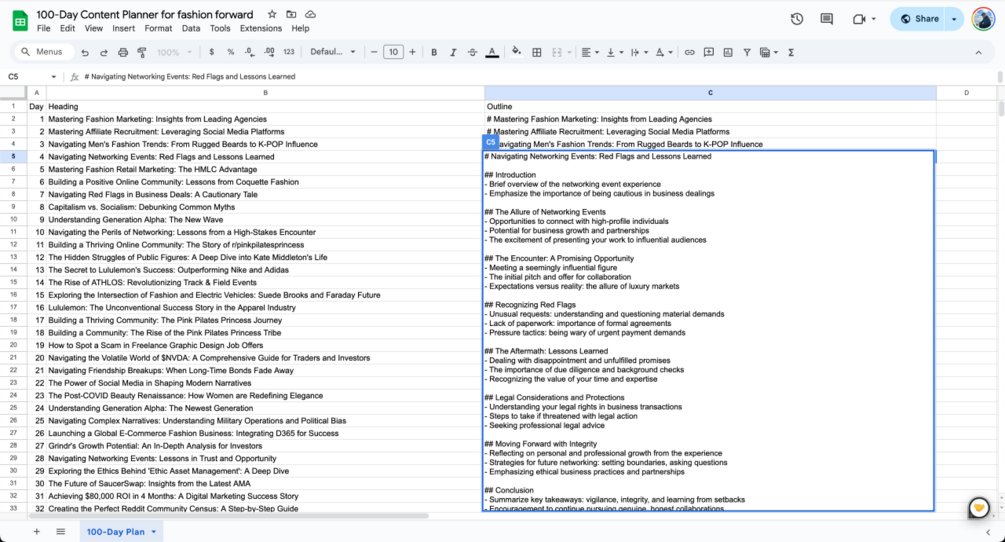Open the zoom 100% dropdown
This screenshot has width=1005, height=542.
[174, 53]
